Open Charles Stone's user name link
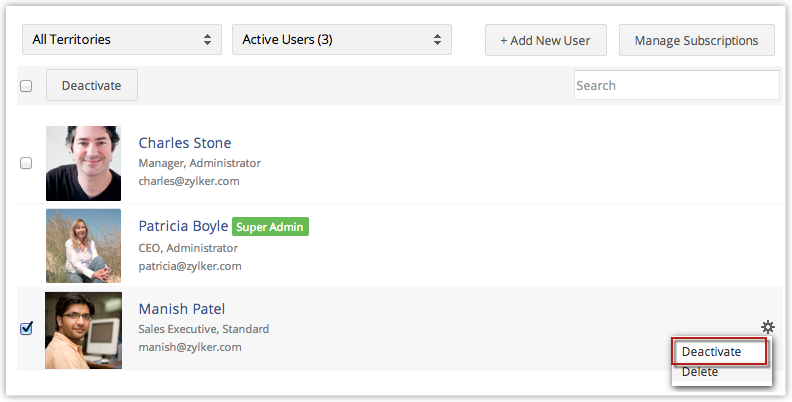 tap(185, 143)
